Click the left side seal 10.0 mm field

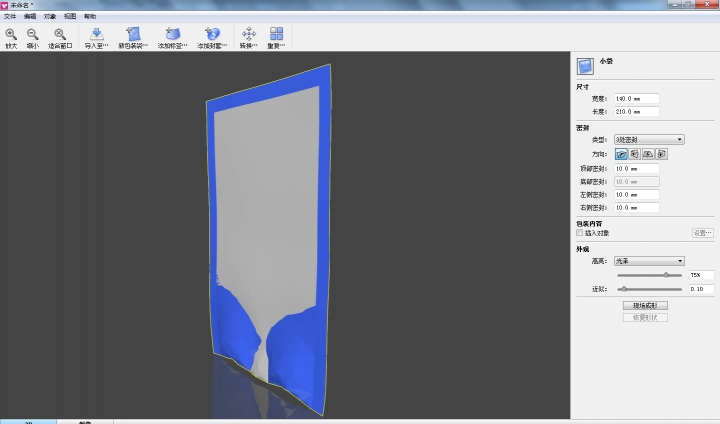(x=636, y=195)
